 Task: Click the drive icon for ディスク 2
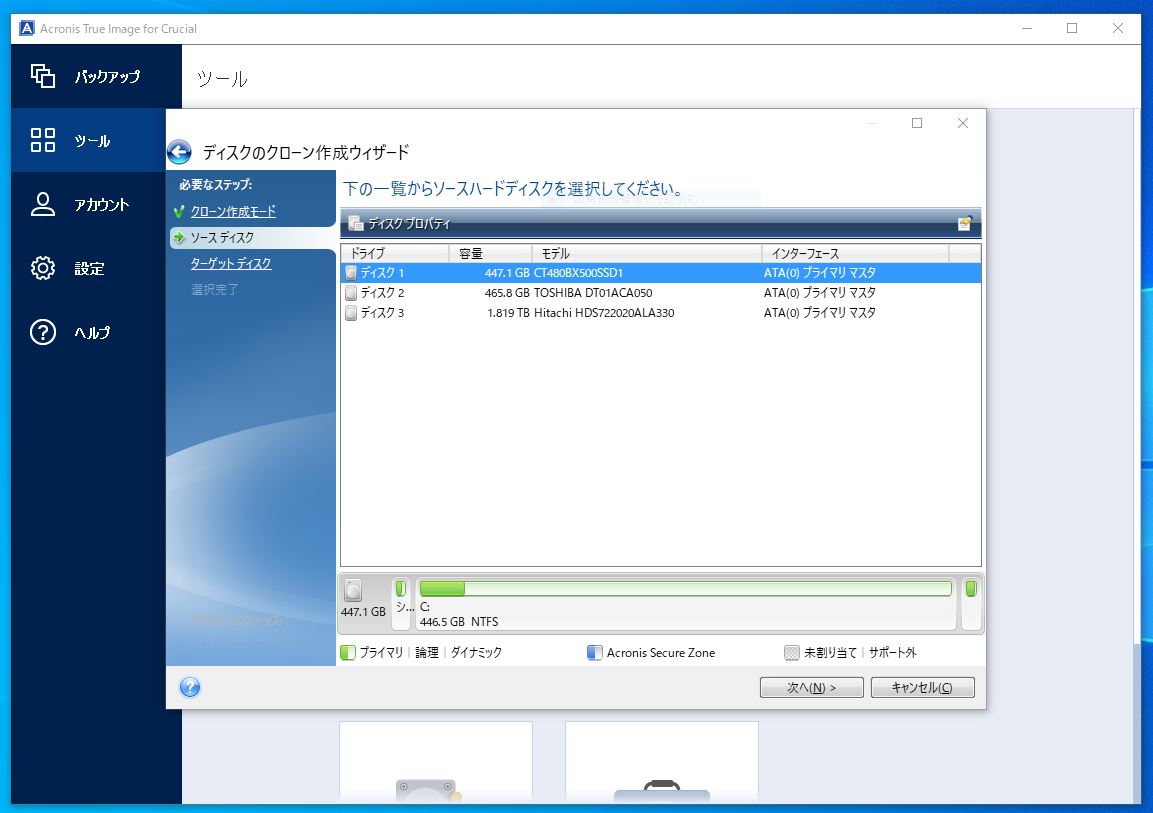coord(351,293)
